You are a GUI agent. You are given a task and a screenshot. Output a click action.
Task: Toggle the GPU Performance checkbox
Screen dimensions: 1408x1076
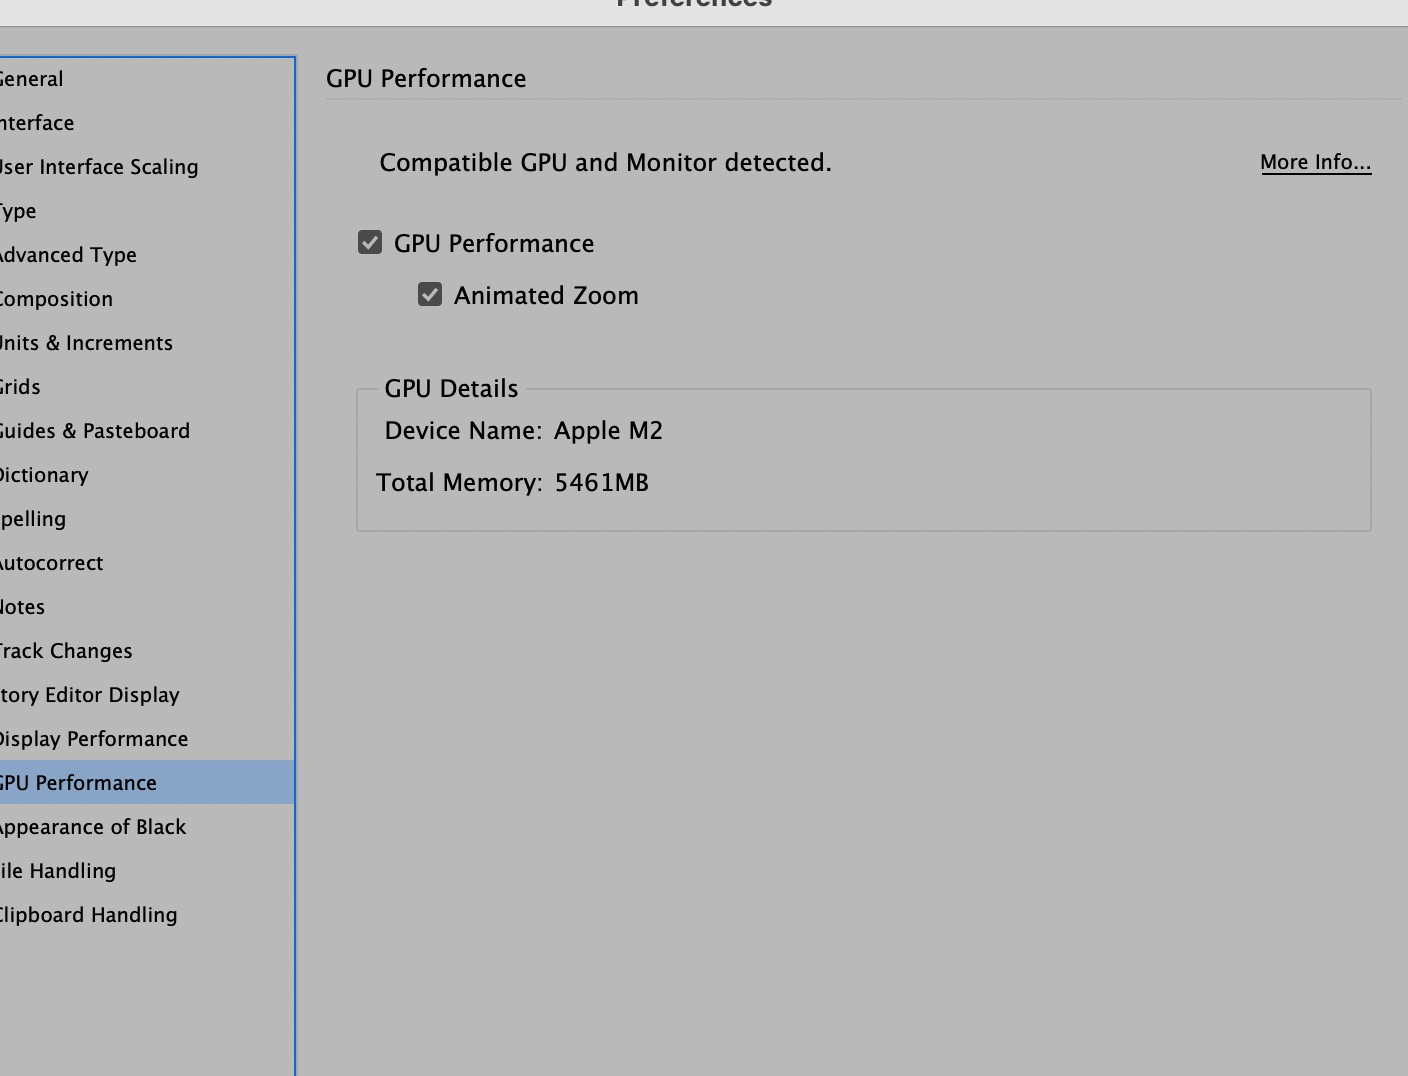(370, 243)
